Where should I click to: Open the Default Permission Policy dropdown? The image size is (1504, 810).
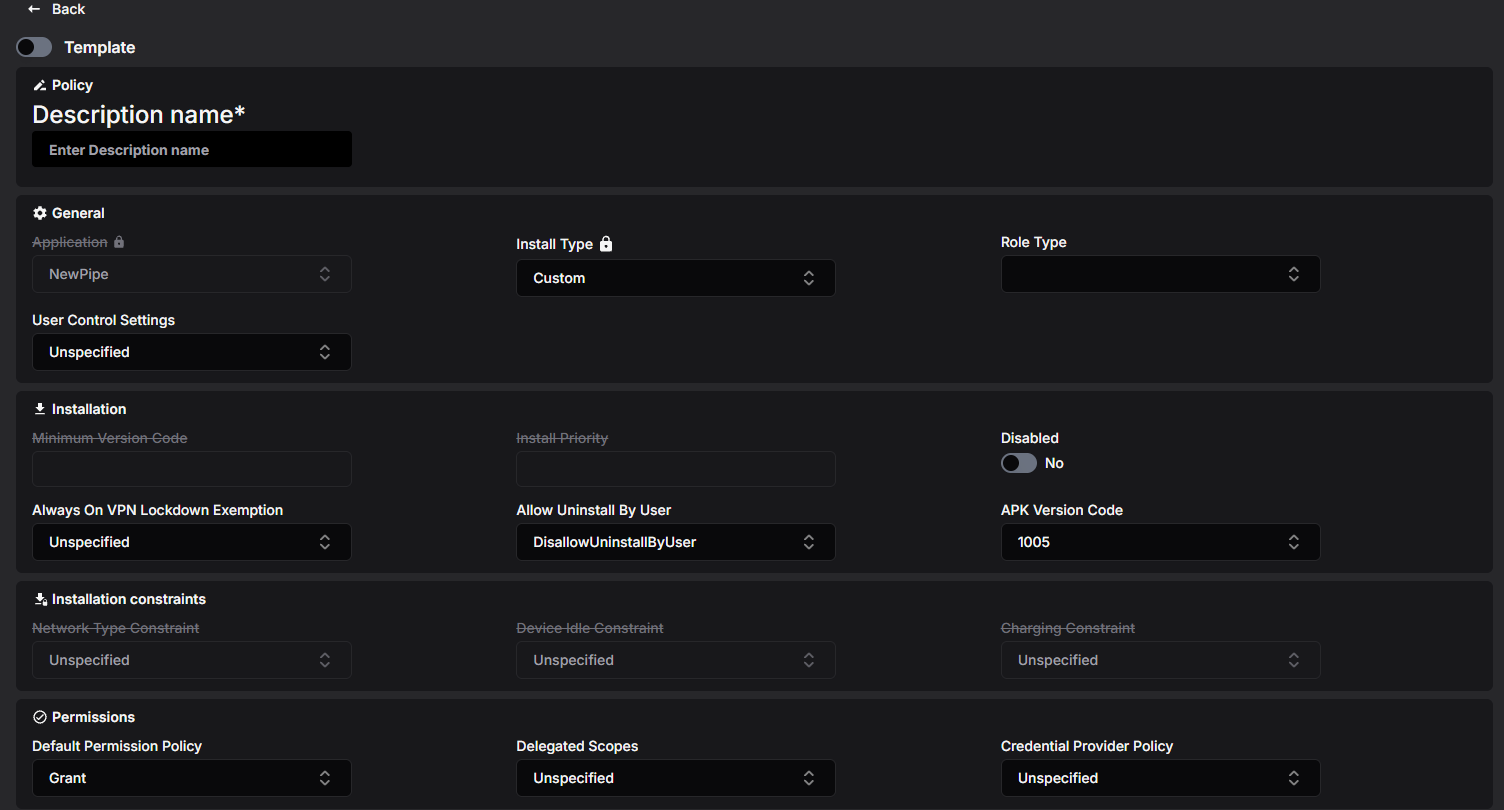pos(192,778)
